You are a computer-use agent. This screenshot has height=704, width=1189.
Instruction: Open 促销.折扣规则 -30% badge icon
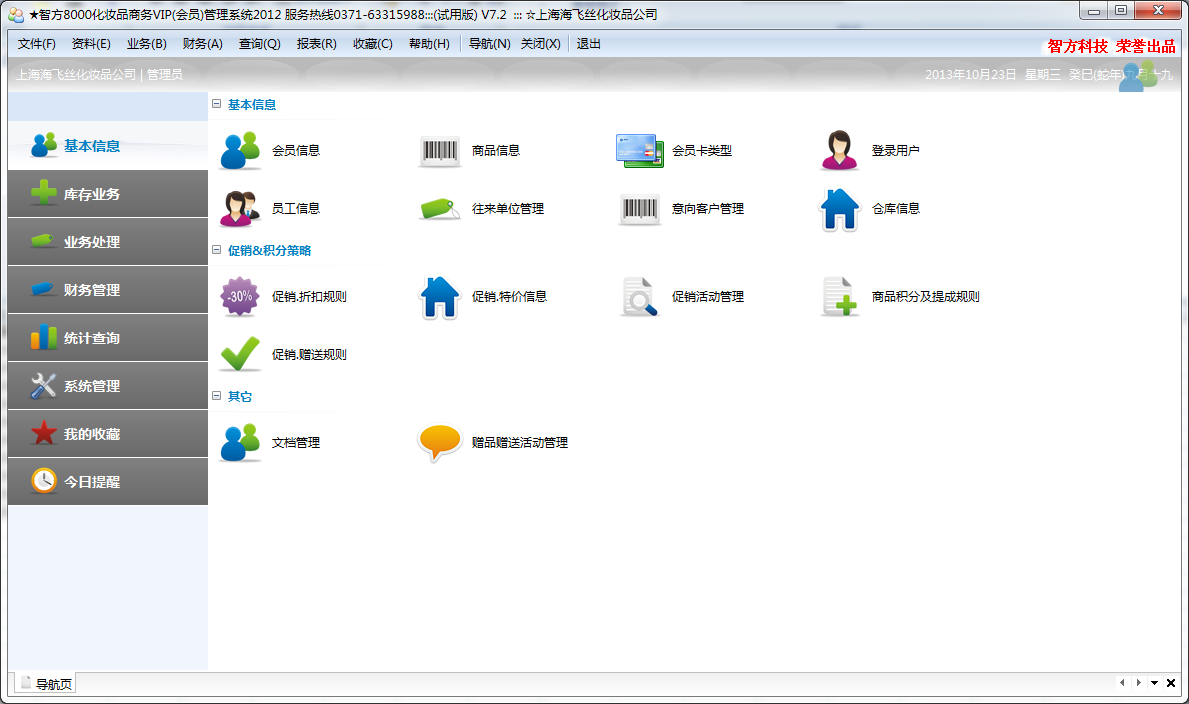(240, 297)
